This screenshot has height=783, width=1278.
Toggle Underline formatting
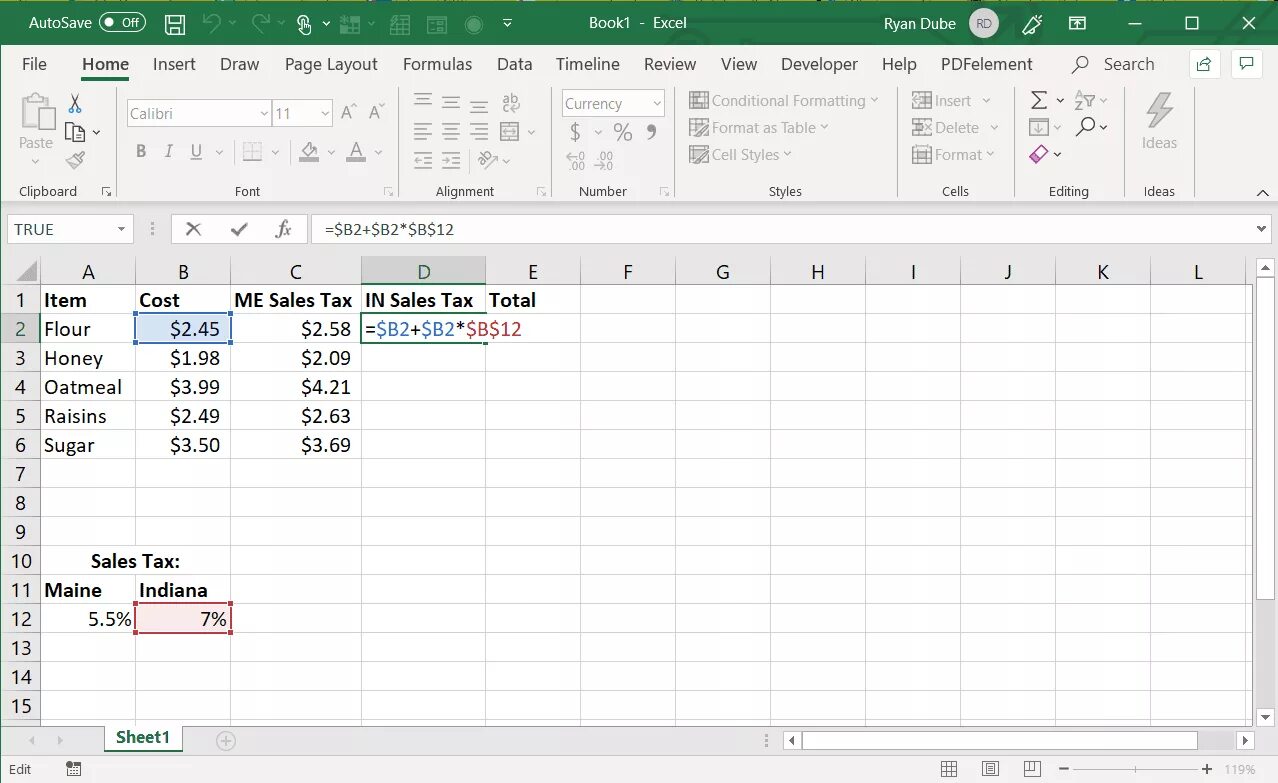pyautogui.click(x=195, y=152)
